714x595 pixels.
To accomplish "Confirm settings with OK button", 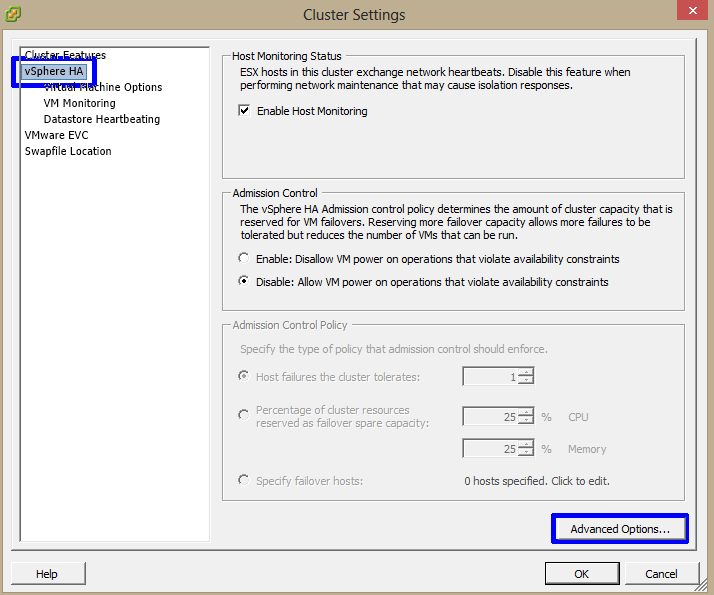I will tap(581, 574).
